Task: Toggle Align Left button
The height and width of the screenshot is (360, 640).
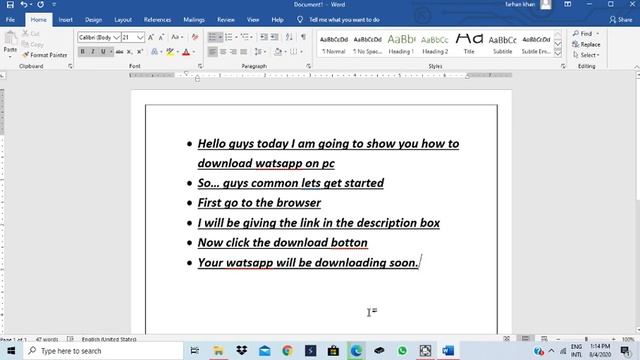Action: (212, 52)
